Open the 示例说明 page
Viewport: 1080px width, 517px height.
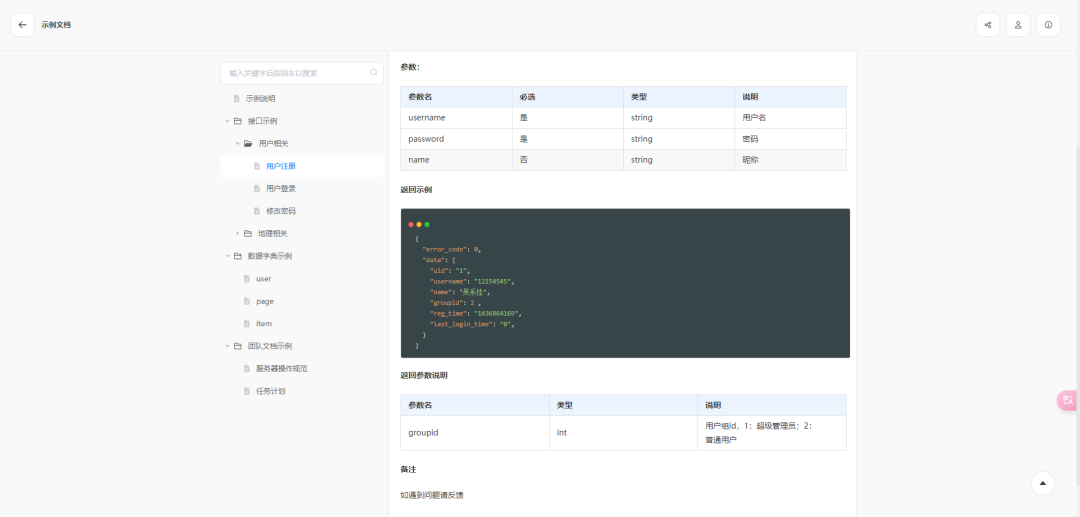pyautogui.click(x=260, y=99)
